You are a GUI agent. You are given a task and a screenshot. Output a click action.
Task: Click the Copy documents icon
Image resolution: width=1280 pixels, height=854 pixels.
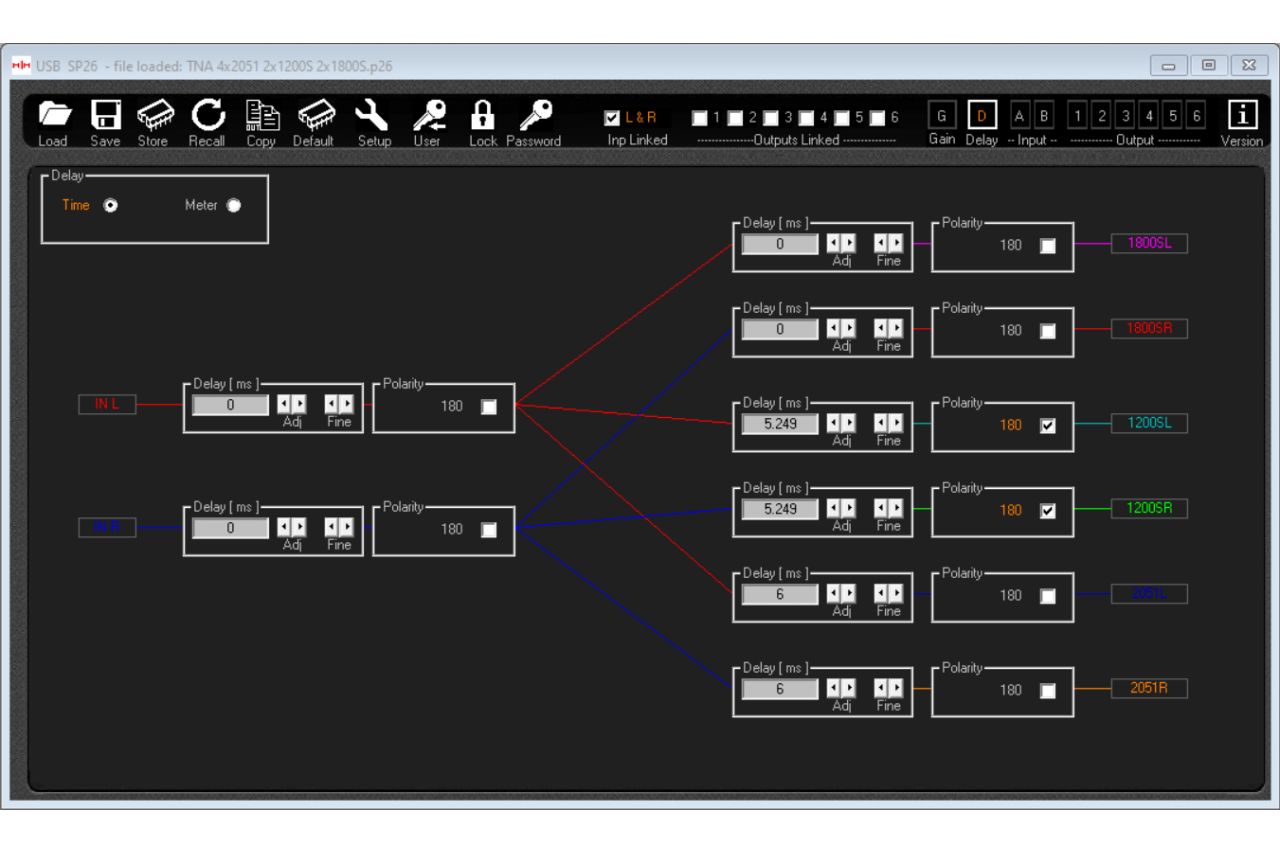(x=262, y=116)
